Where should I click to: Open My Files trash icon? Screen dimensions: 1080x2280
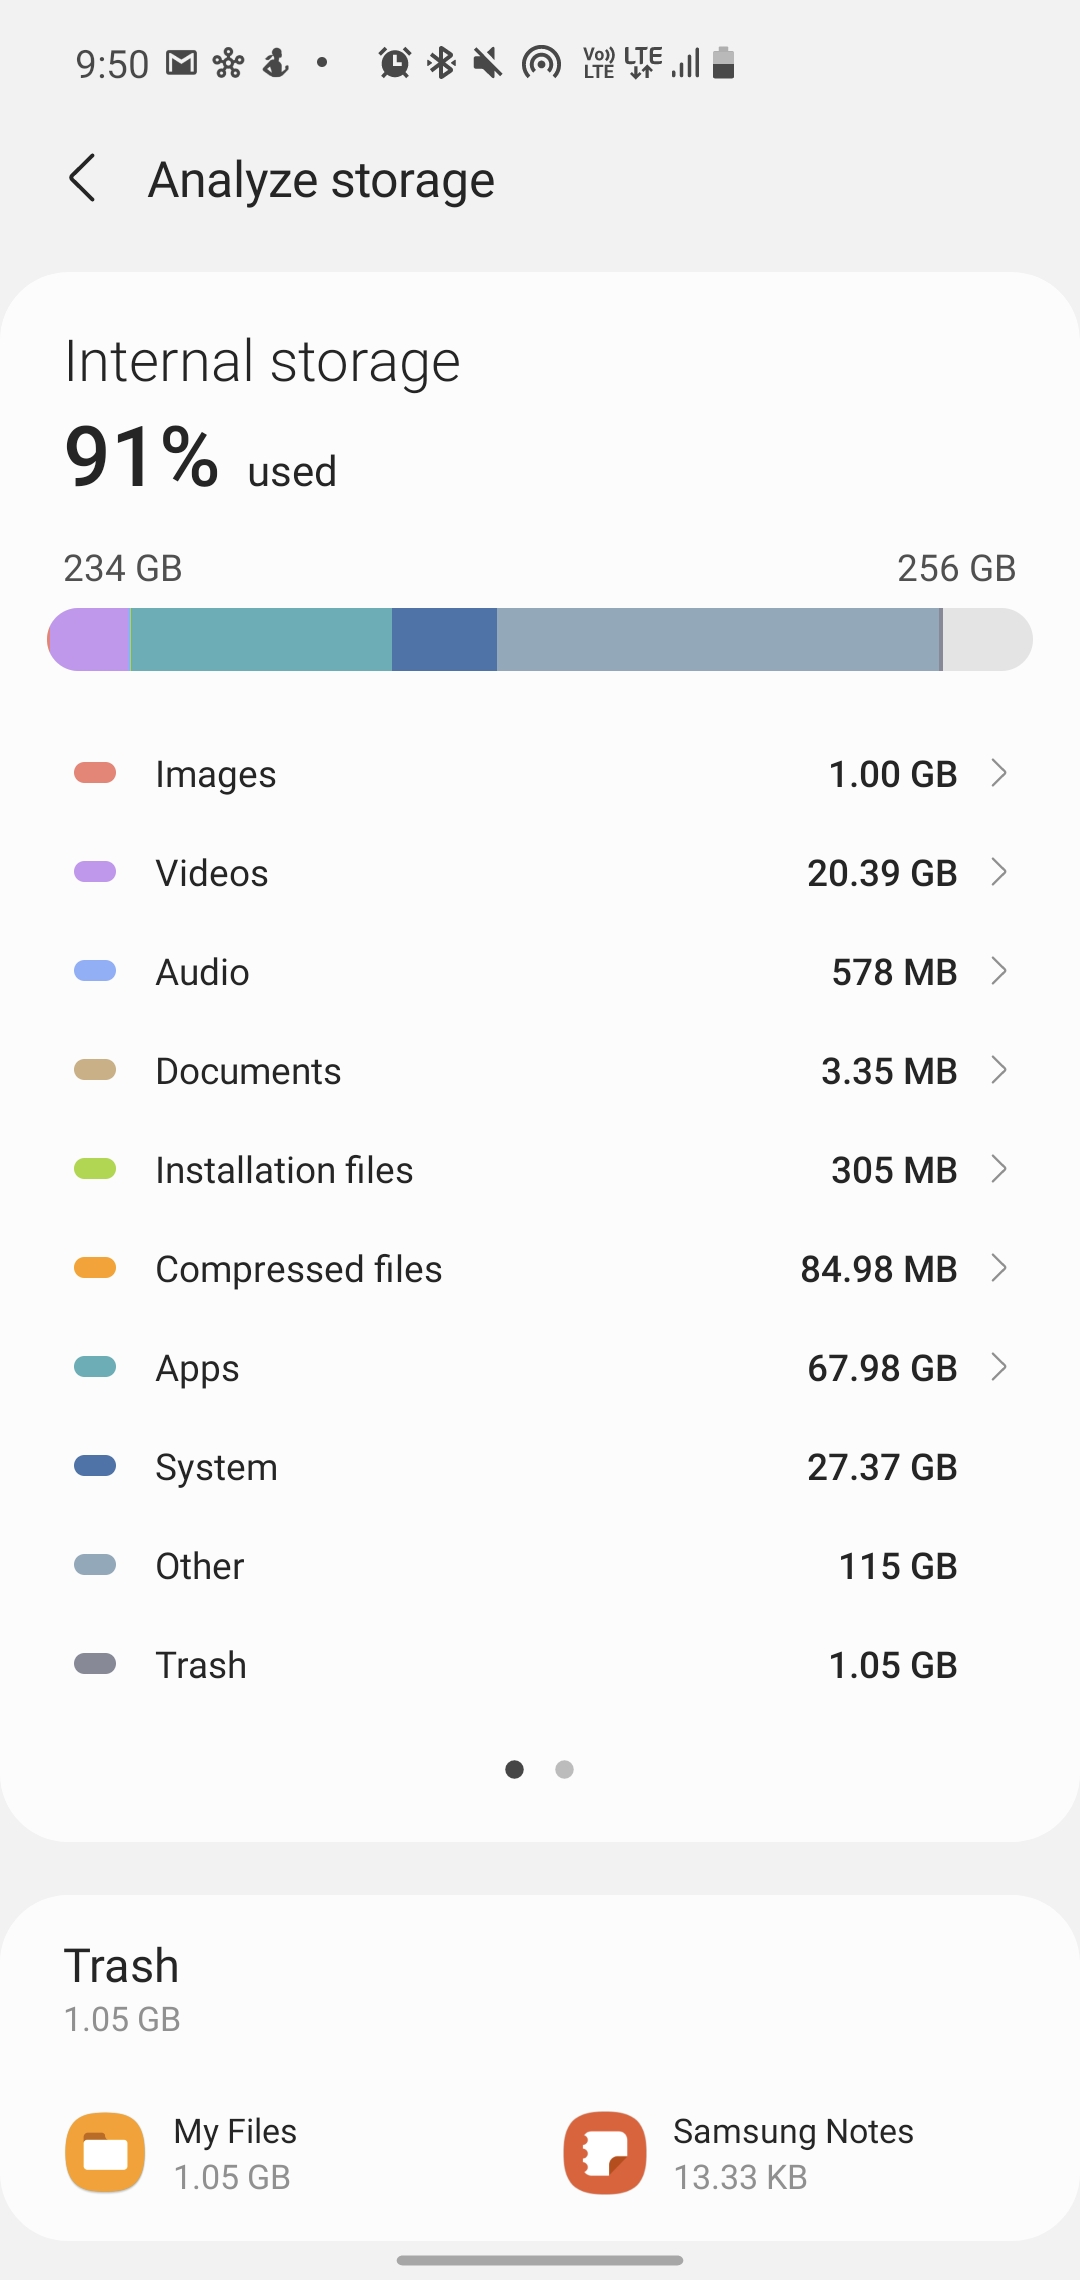pyautogui.click(x=105, y=2152)
